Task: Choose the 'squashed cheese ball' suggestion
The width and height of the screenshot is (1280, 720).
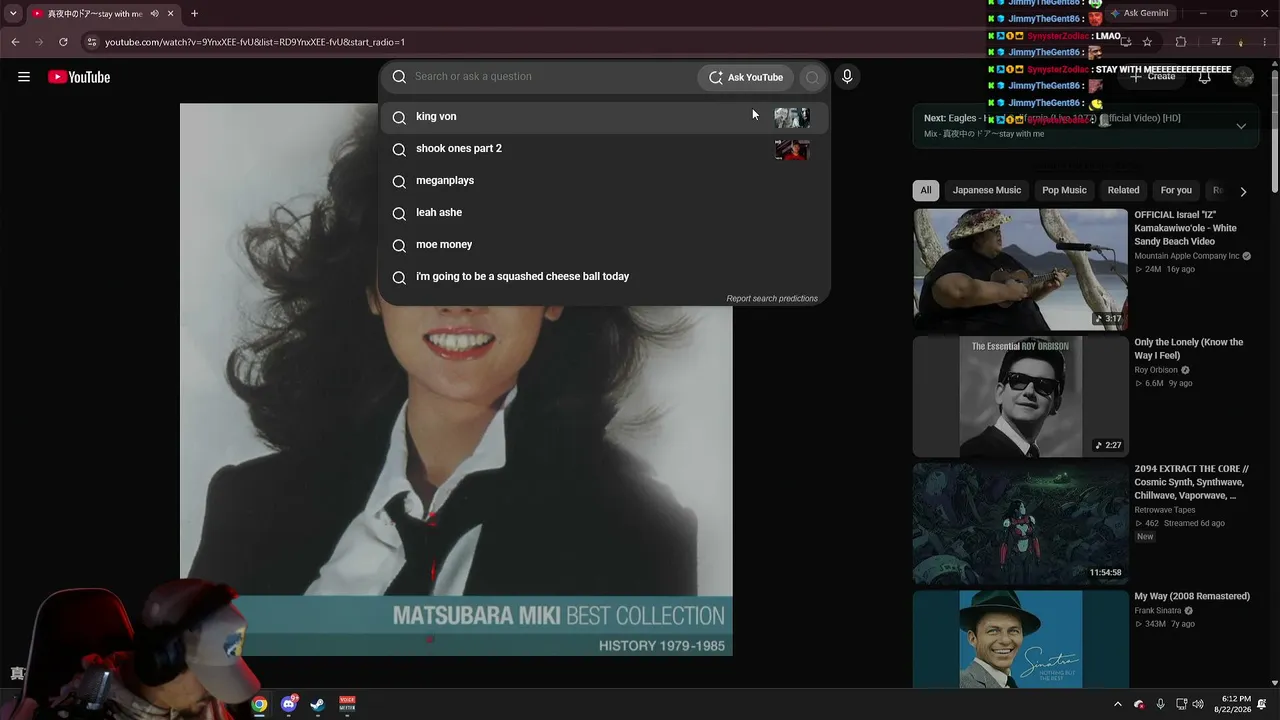Action: [x=604, y=277]
